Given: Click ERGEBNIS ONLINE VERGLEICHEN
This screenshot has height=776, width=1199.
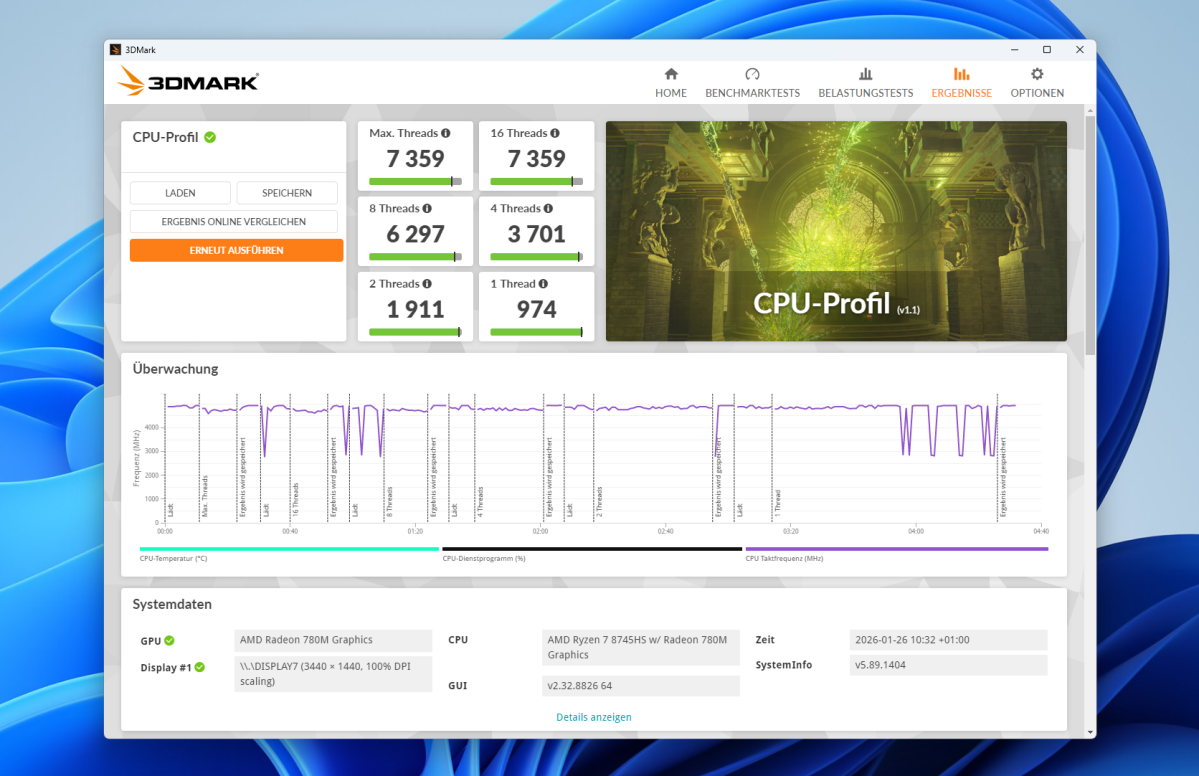Looking at the screenshot, I should coord(233,221).
